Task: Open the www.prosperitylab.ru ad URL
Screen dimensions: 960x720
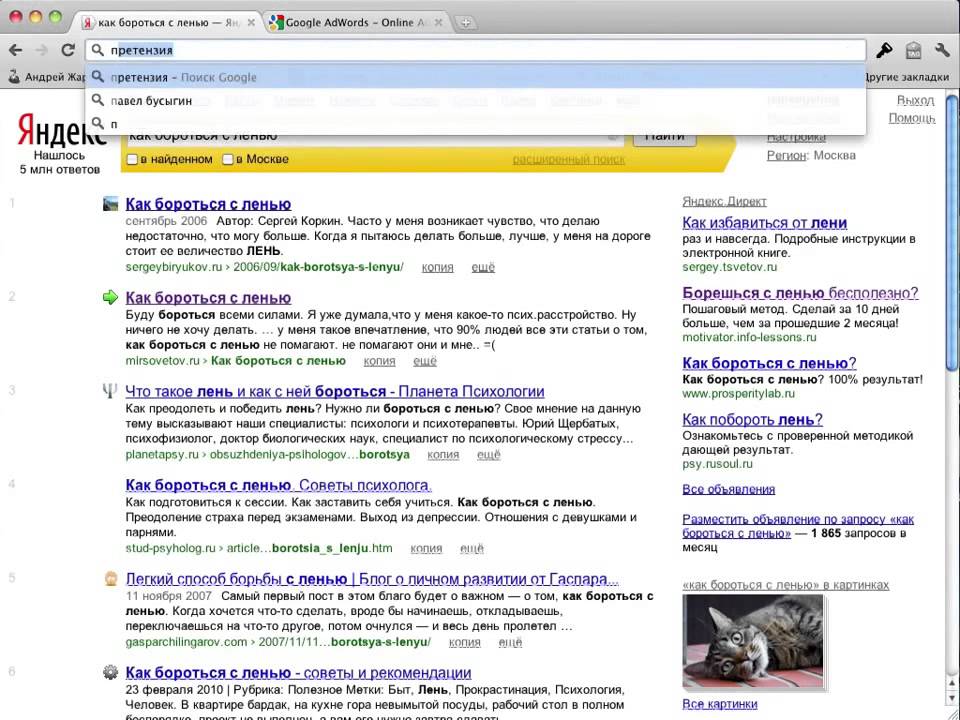Action: (738, 394)
